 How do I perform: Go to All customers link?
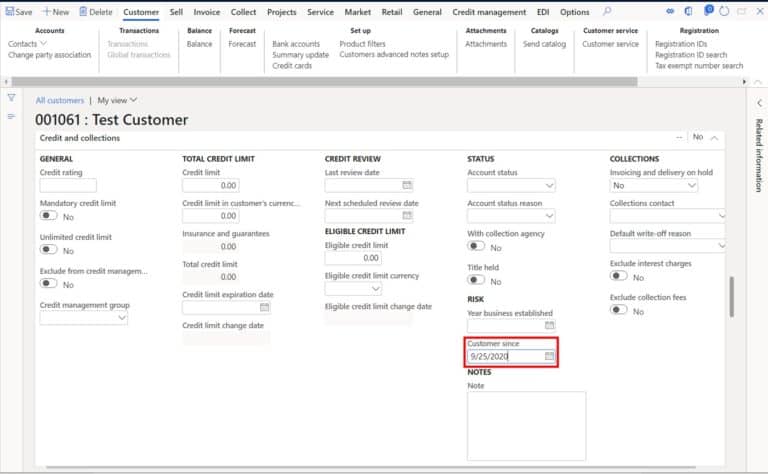[60, 100]
